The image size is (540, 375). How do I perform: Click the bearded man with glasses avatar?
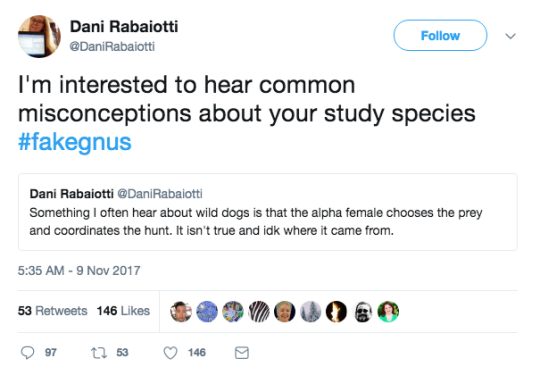pos(363,312)
